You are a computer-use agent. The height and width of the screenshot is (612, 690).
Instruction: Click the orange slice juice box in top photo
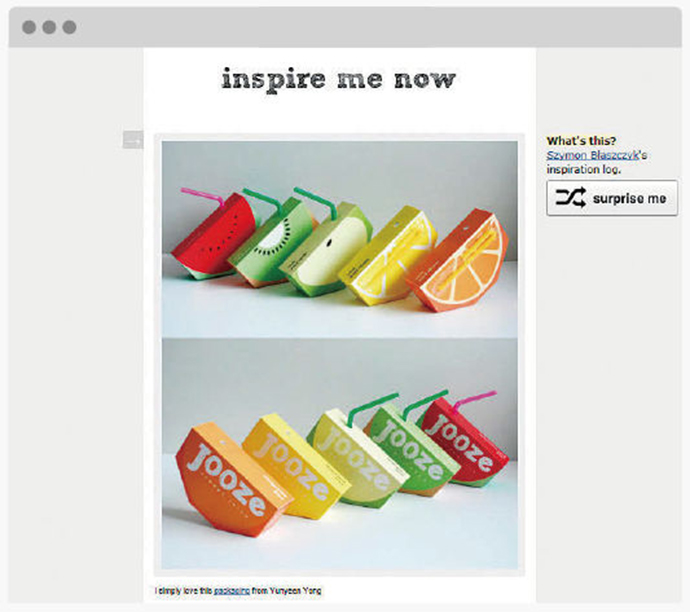[458, 262]
